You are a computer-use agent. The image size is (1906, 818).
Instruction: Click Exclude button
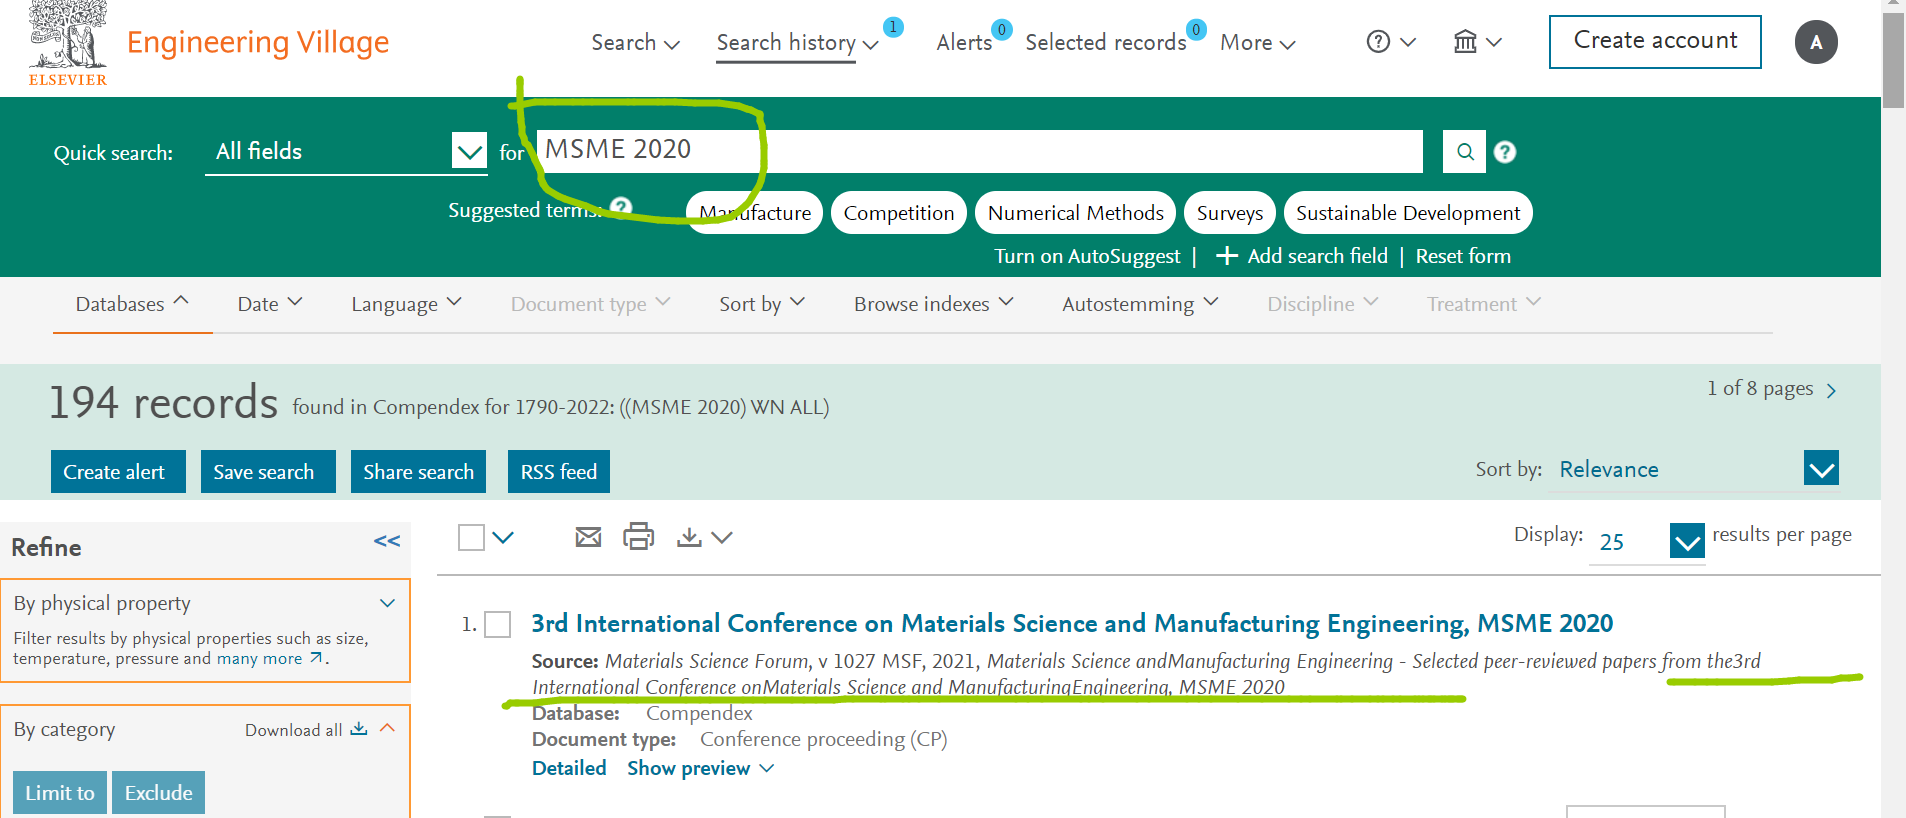point(158,792)
